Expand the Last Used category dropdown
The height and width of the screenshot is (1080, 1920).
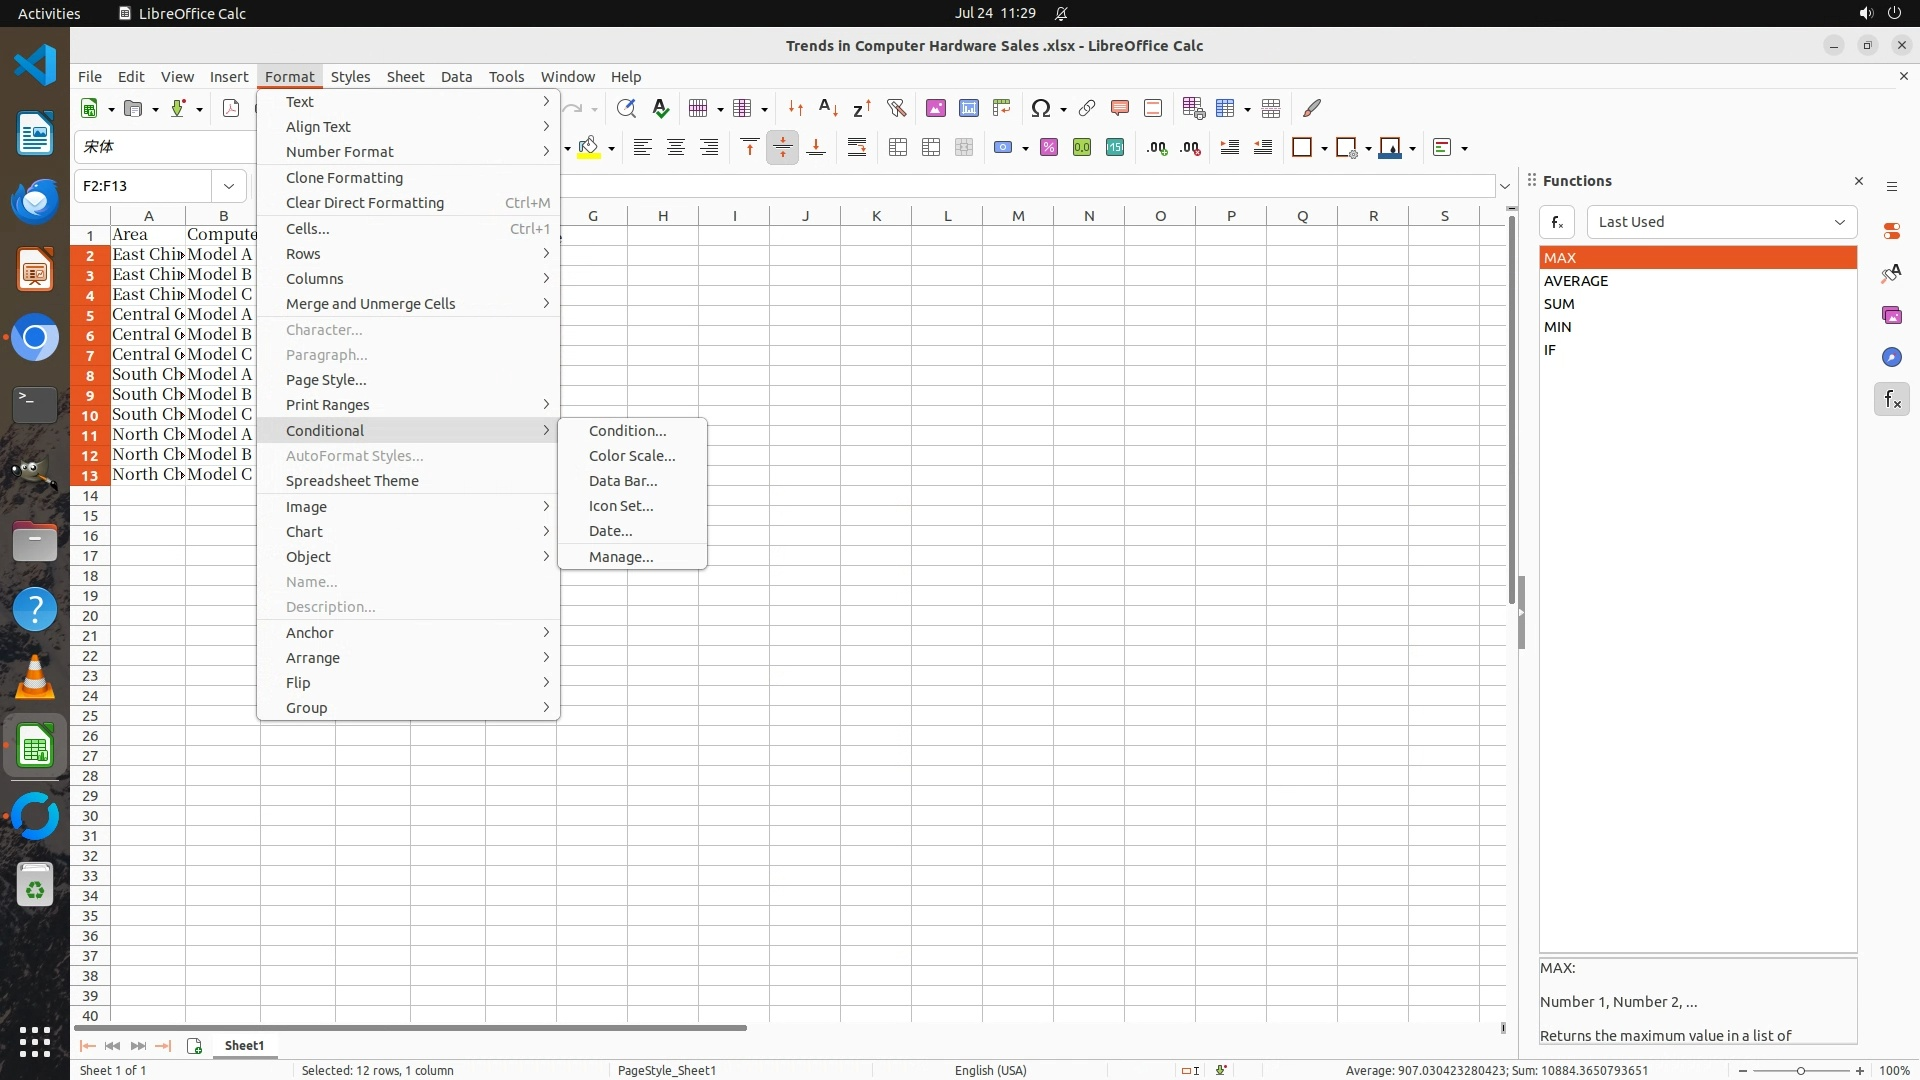click(1839, 222)
